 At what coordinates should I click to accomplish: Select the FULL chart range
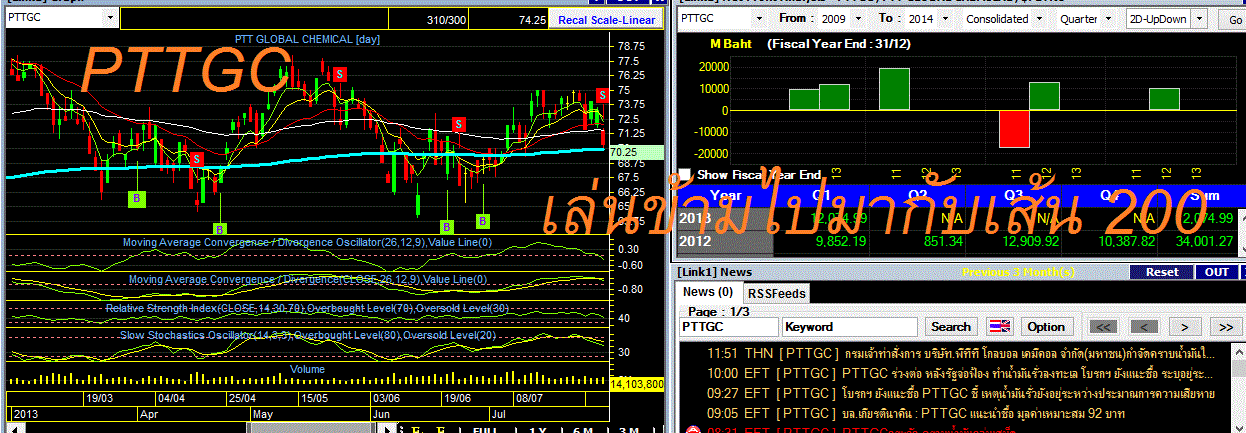484,428
